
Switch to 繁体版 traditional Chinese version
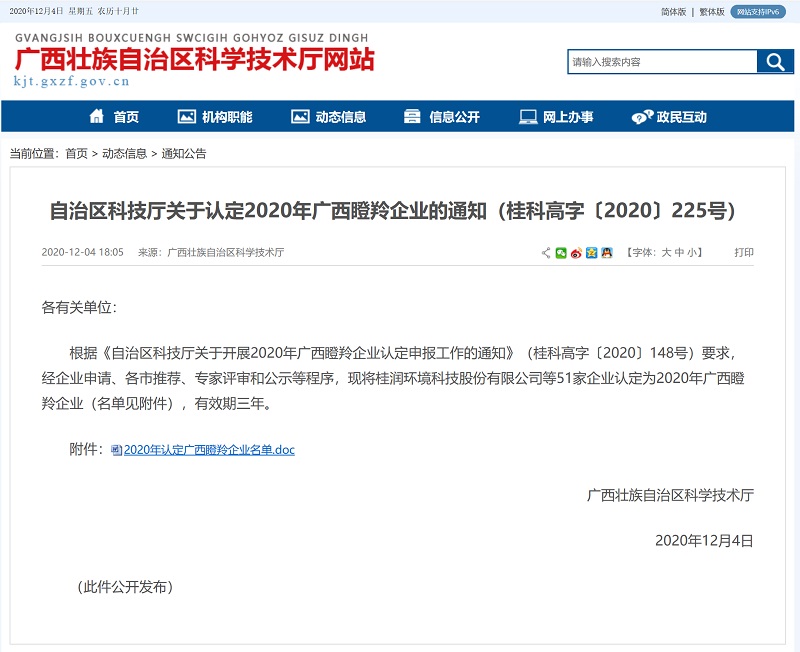[711, 12]
